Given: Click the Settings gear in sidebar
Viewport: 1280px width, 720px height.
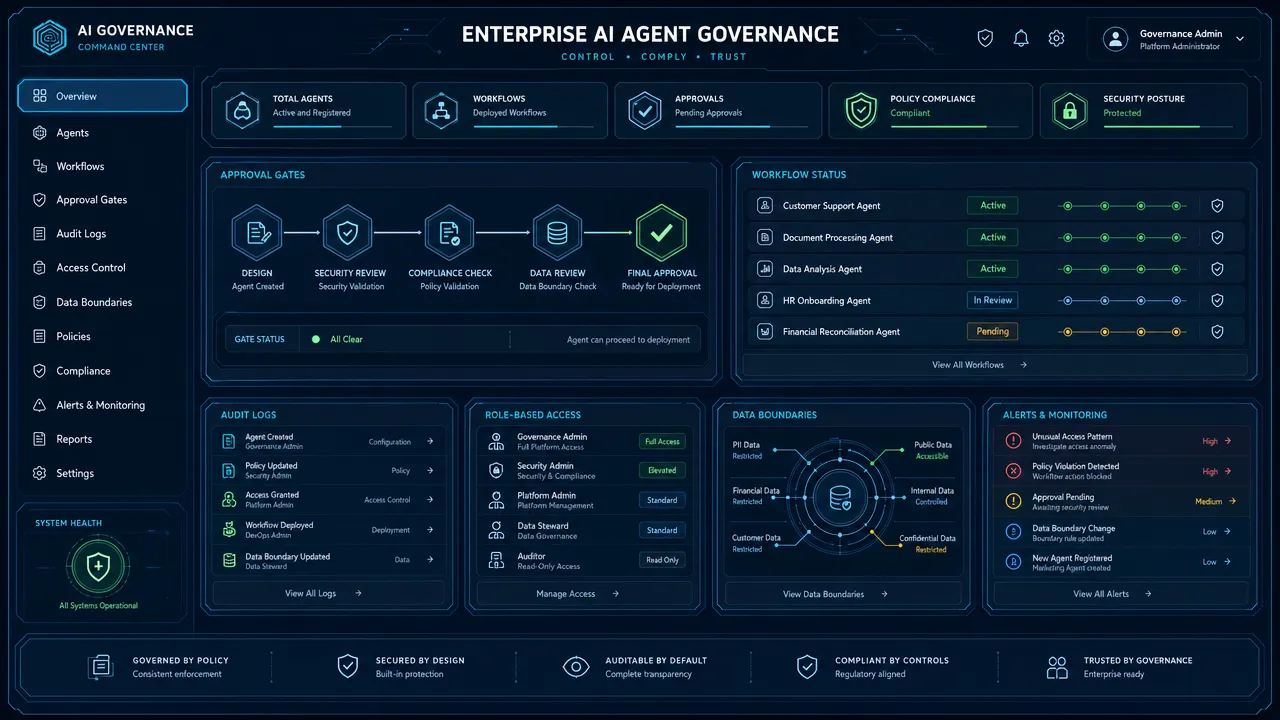Looking at the screenshot, I should pyautogui.click(x=40, y=473).
